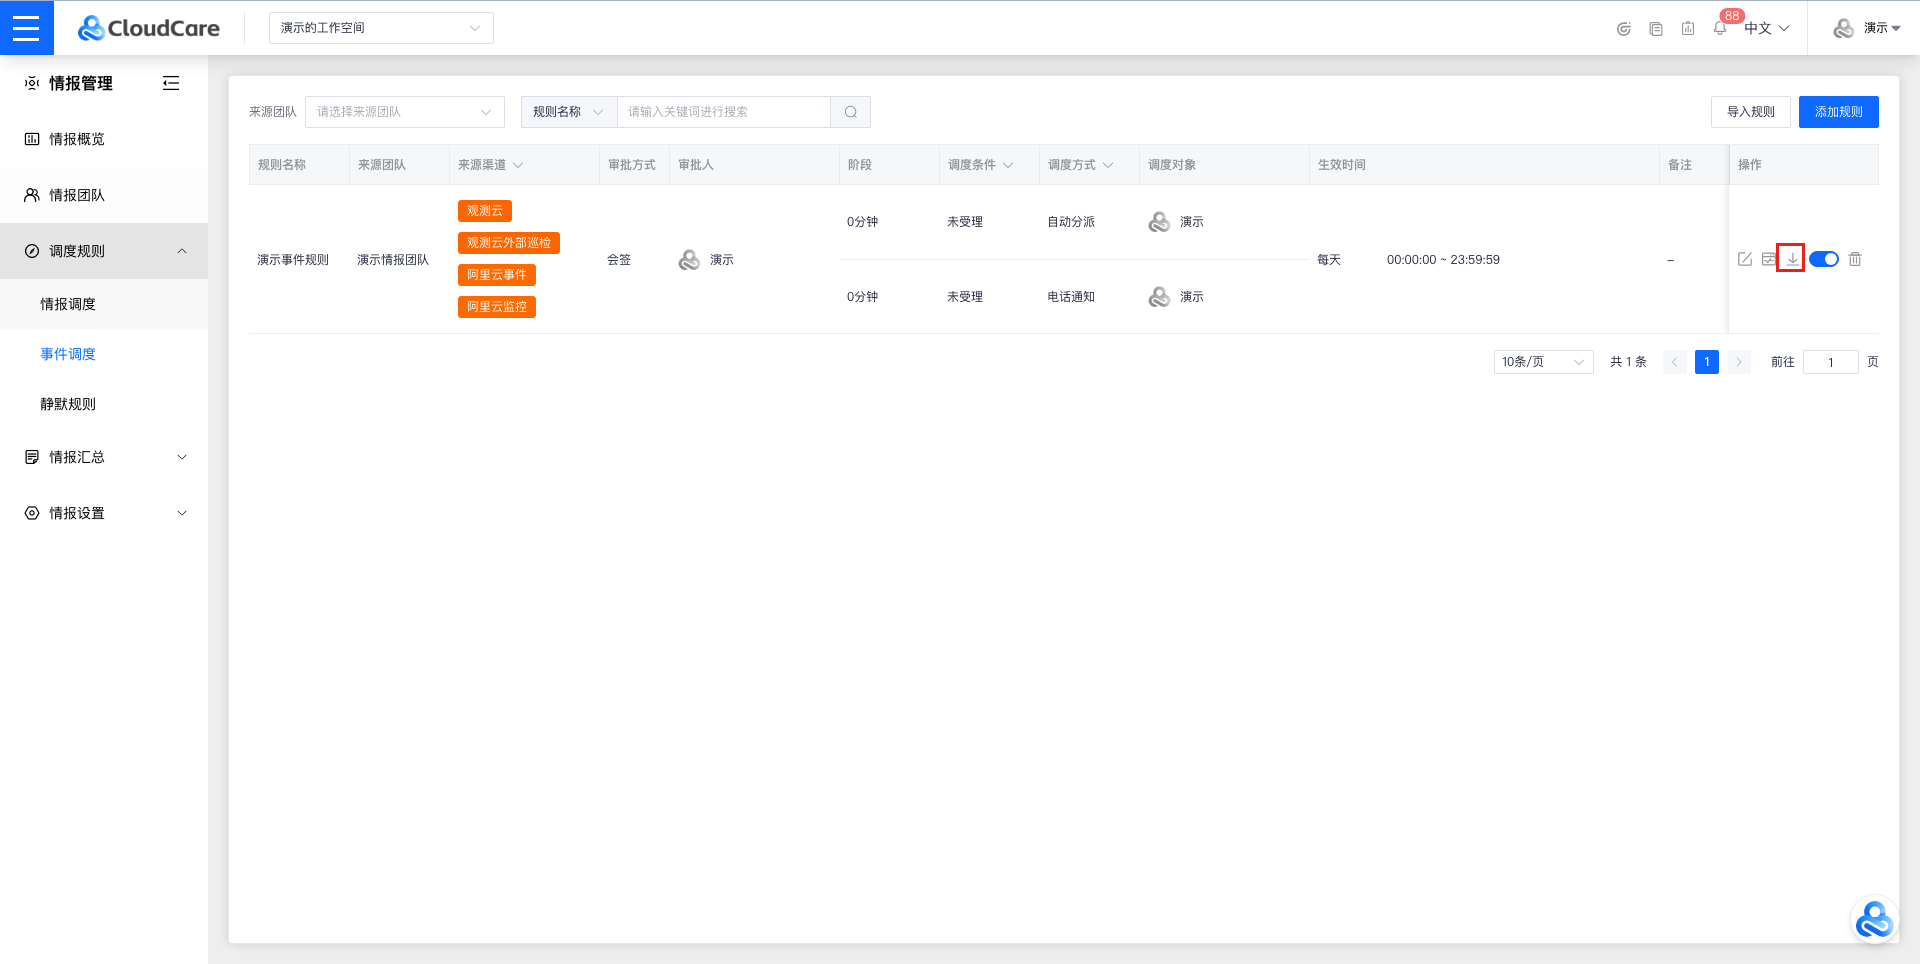
Task: Expand the 情报汇总 menu
Action: pyautogui.click(x=104, y=457)
